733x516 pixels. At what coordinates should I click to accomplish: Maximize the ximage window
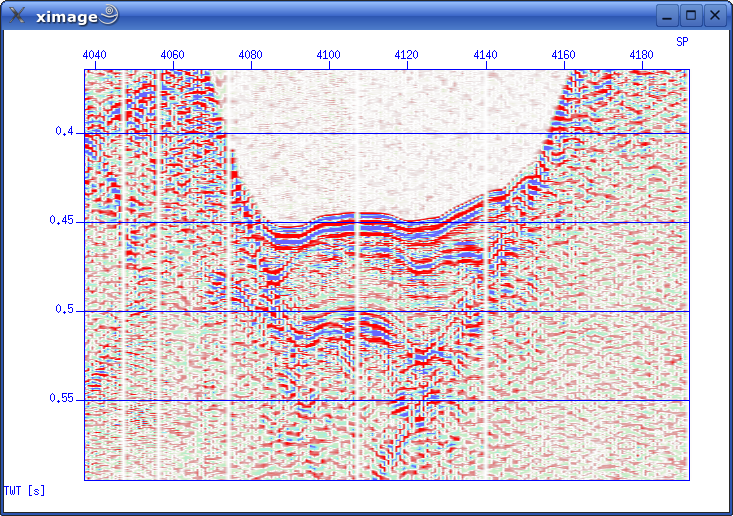point(691,15)
